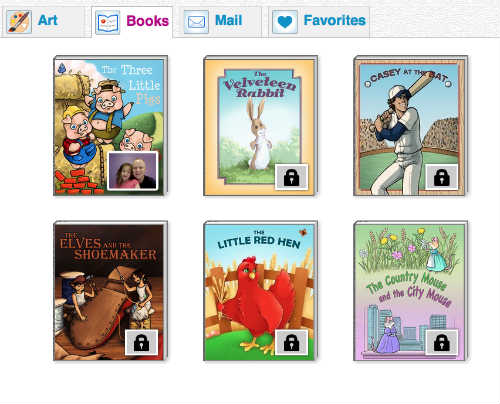The width and height of the screenshot is (500, 404).
Task: Open Casey at the Bat book cover
Action: click(411, 126)
